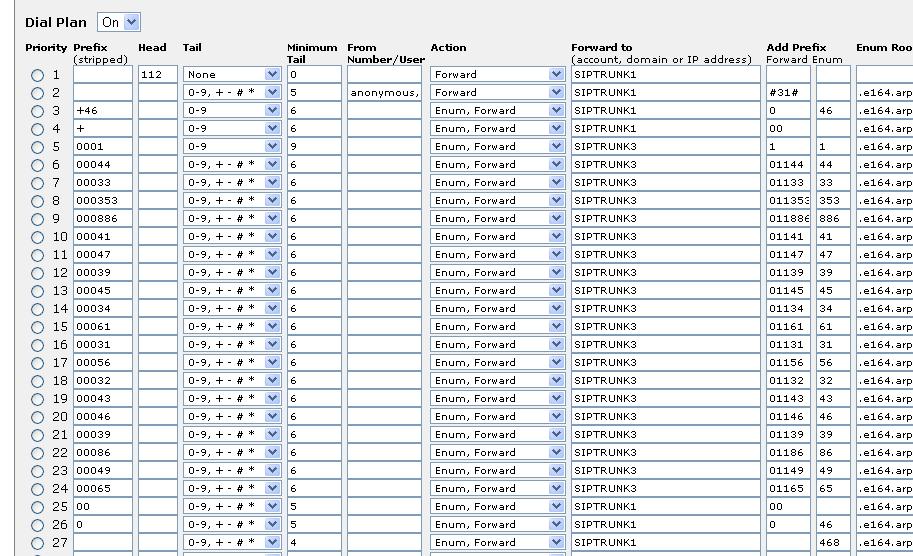The height and width of the screenshot is (556, 913).
Task: Click the Enum field containing 353
Action: tap(833, 200)
